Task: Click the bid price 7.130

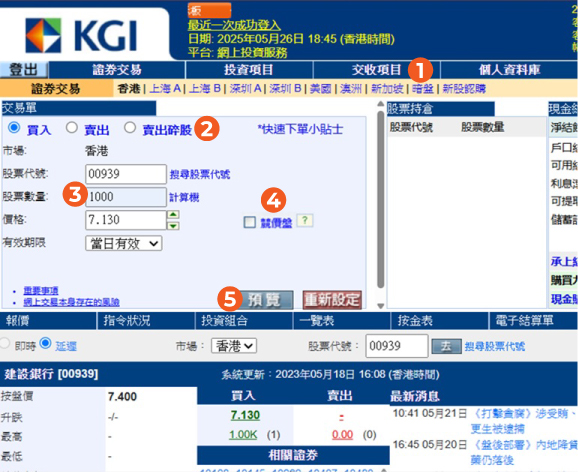Action: pyautogui.click(x=245, y=415)
